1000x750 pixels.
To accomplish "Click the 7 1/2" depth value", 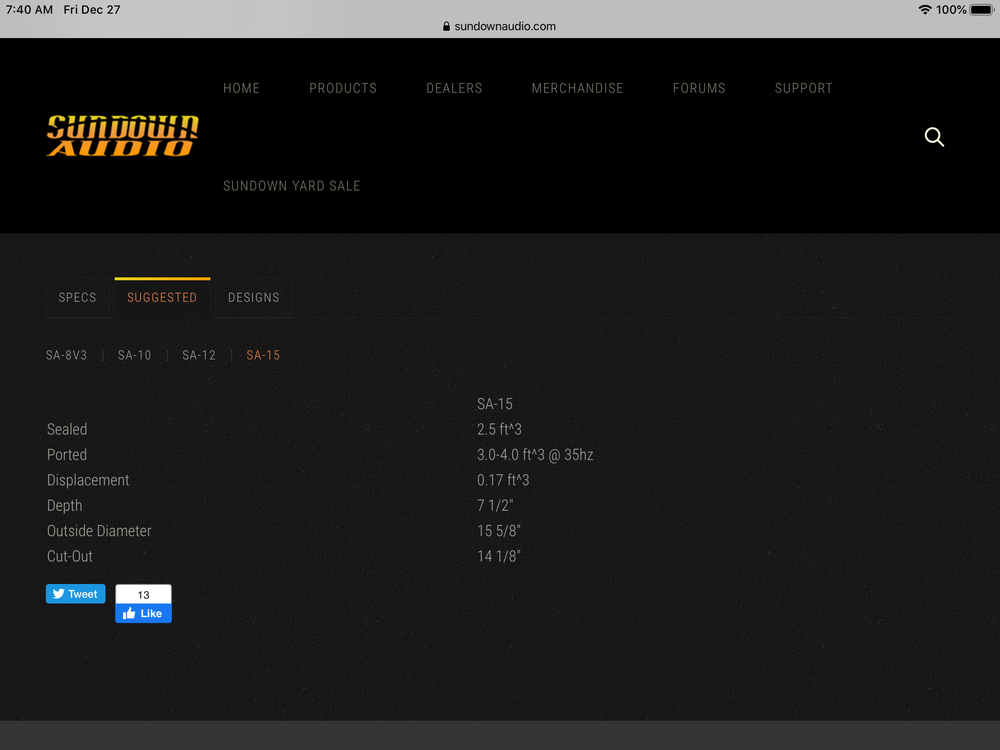I will 495,506.
